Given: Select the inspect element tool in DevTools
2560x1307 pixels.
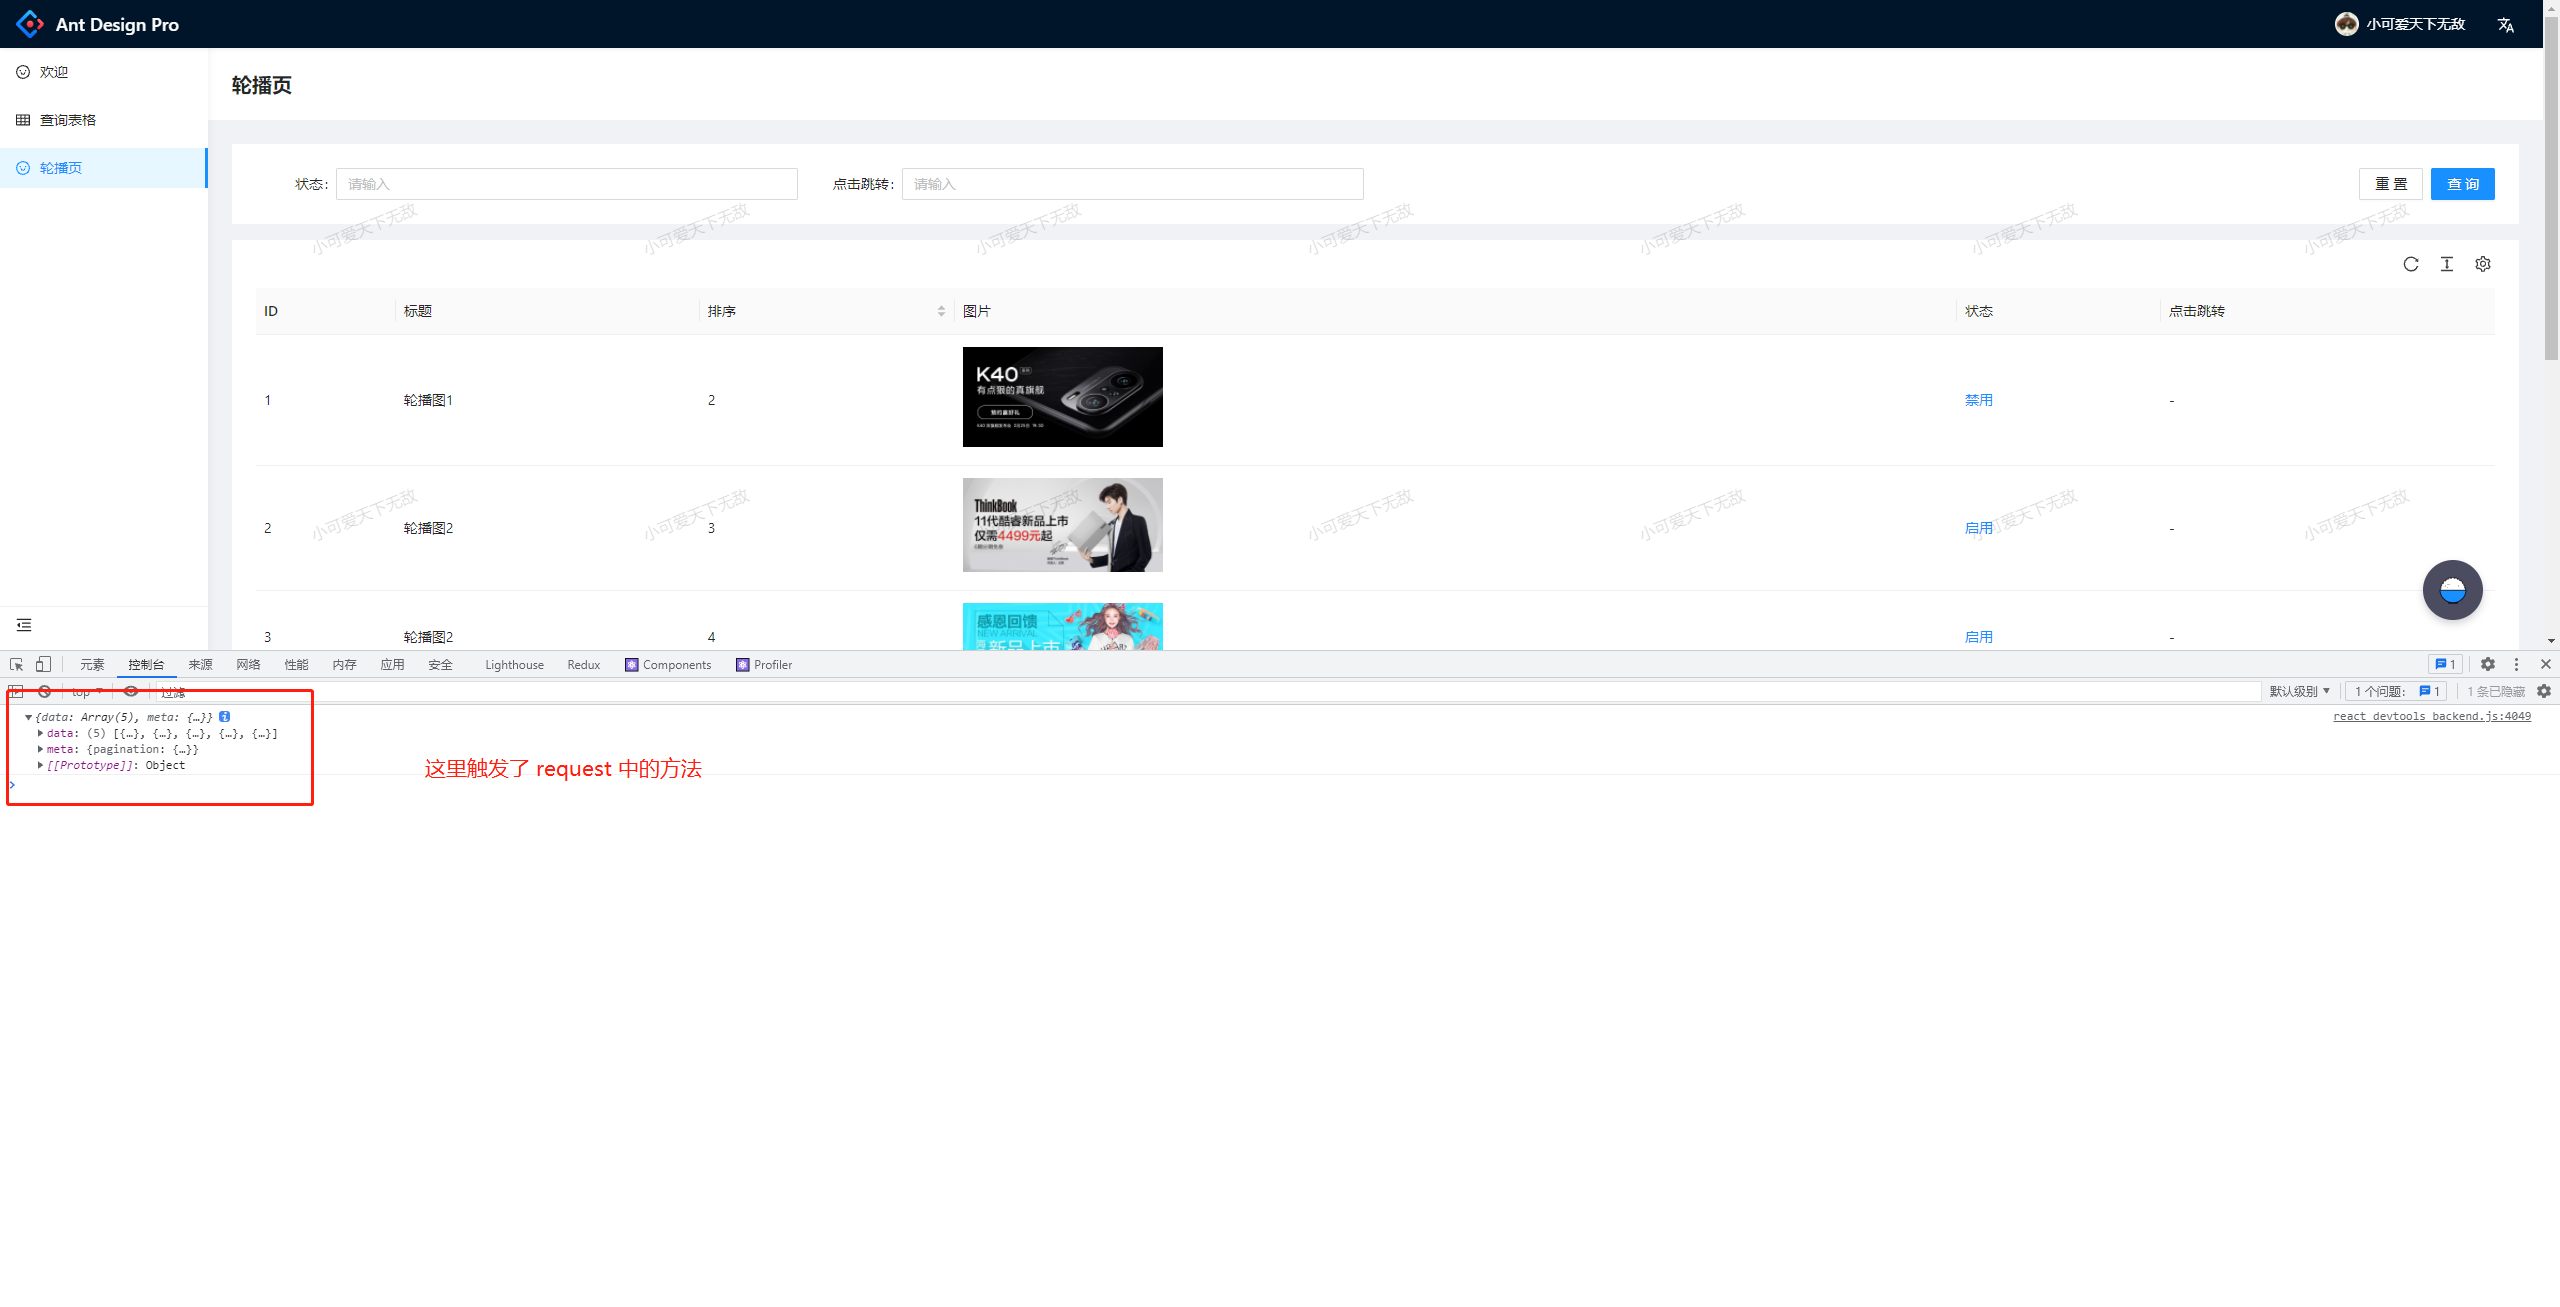Looking at the screenshot, I should coord(16,664).
